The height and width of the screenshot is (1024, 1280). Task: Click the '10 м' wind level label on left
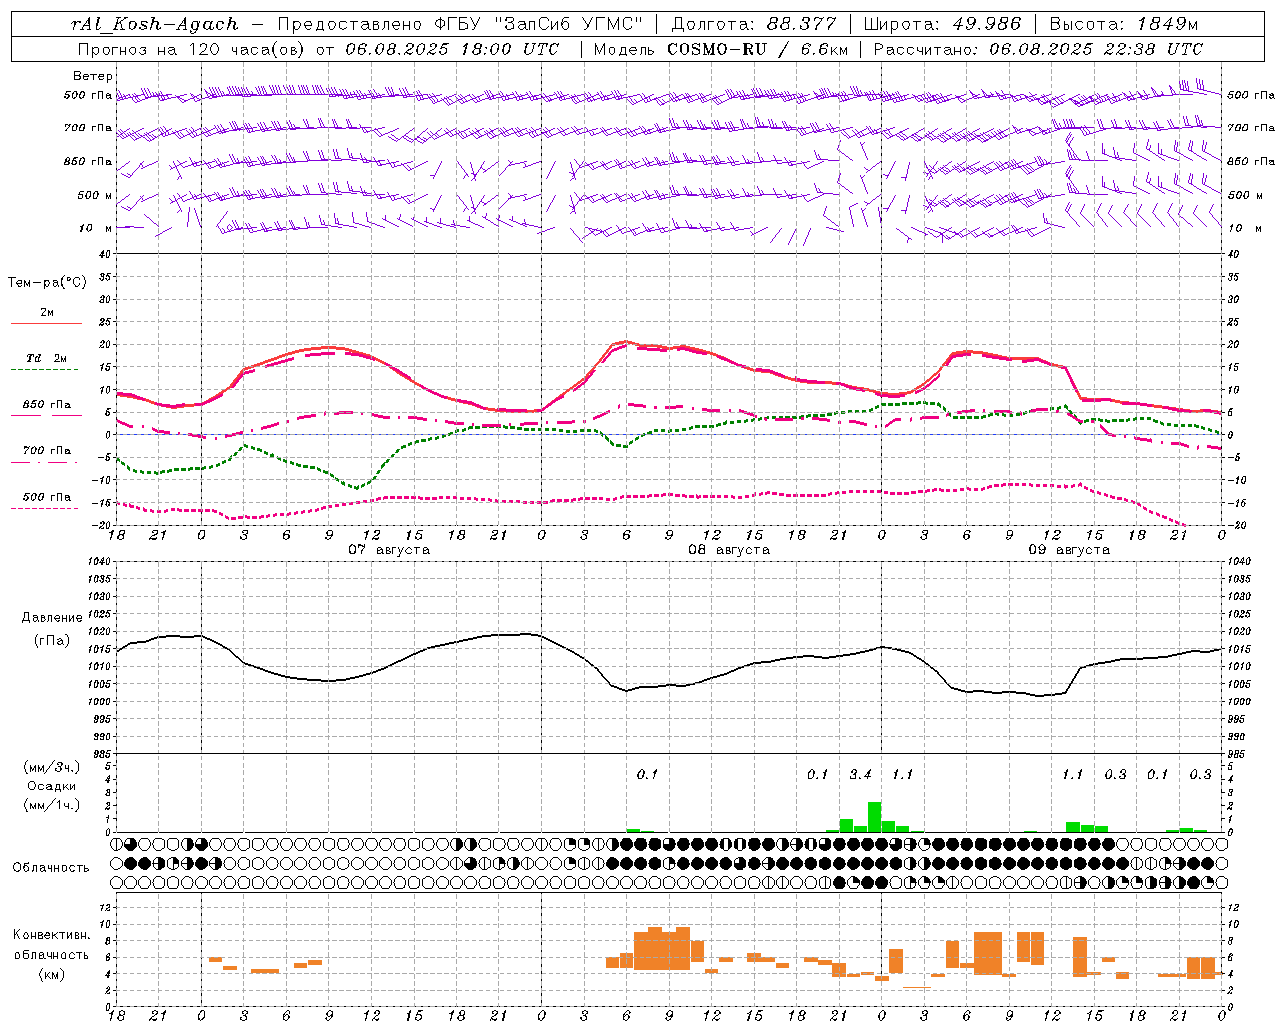point(97,228)
